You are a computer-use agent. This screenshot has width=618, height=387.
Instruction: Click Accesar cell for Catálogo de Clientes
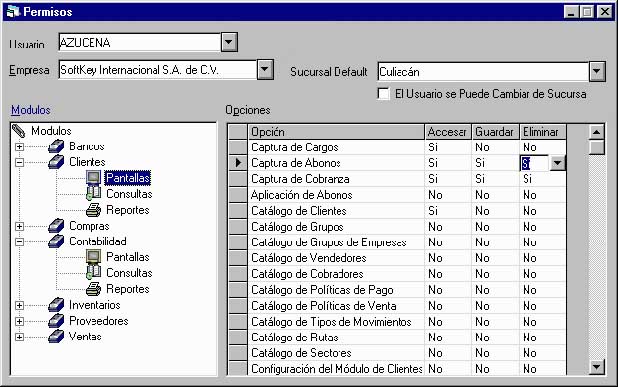pos(448,211)
